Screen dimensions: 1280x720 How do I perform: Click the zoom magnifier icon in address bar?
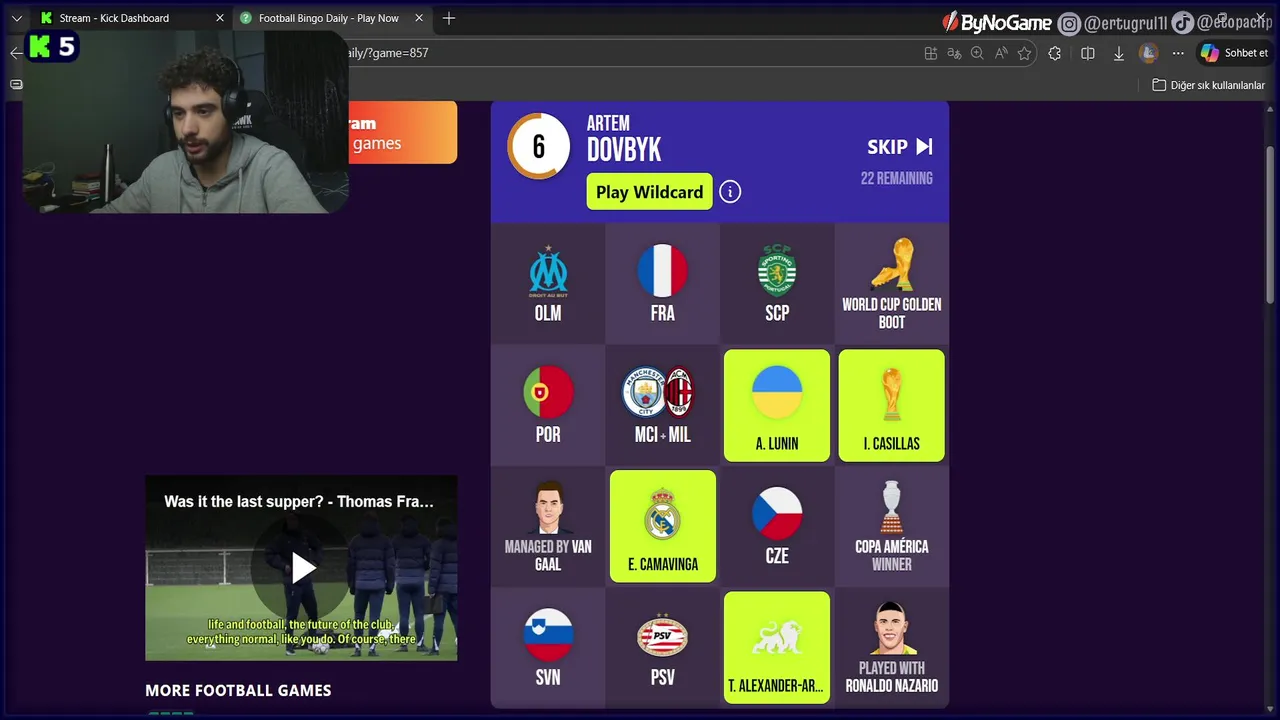pyautogui.click(x=977, y=53)
